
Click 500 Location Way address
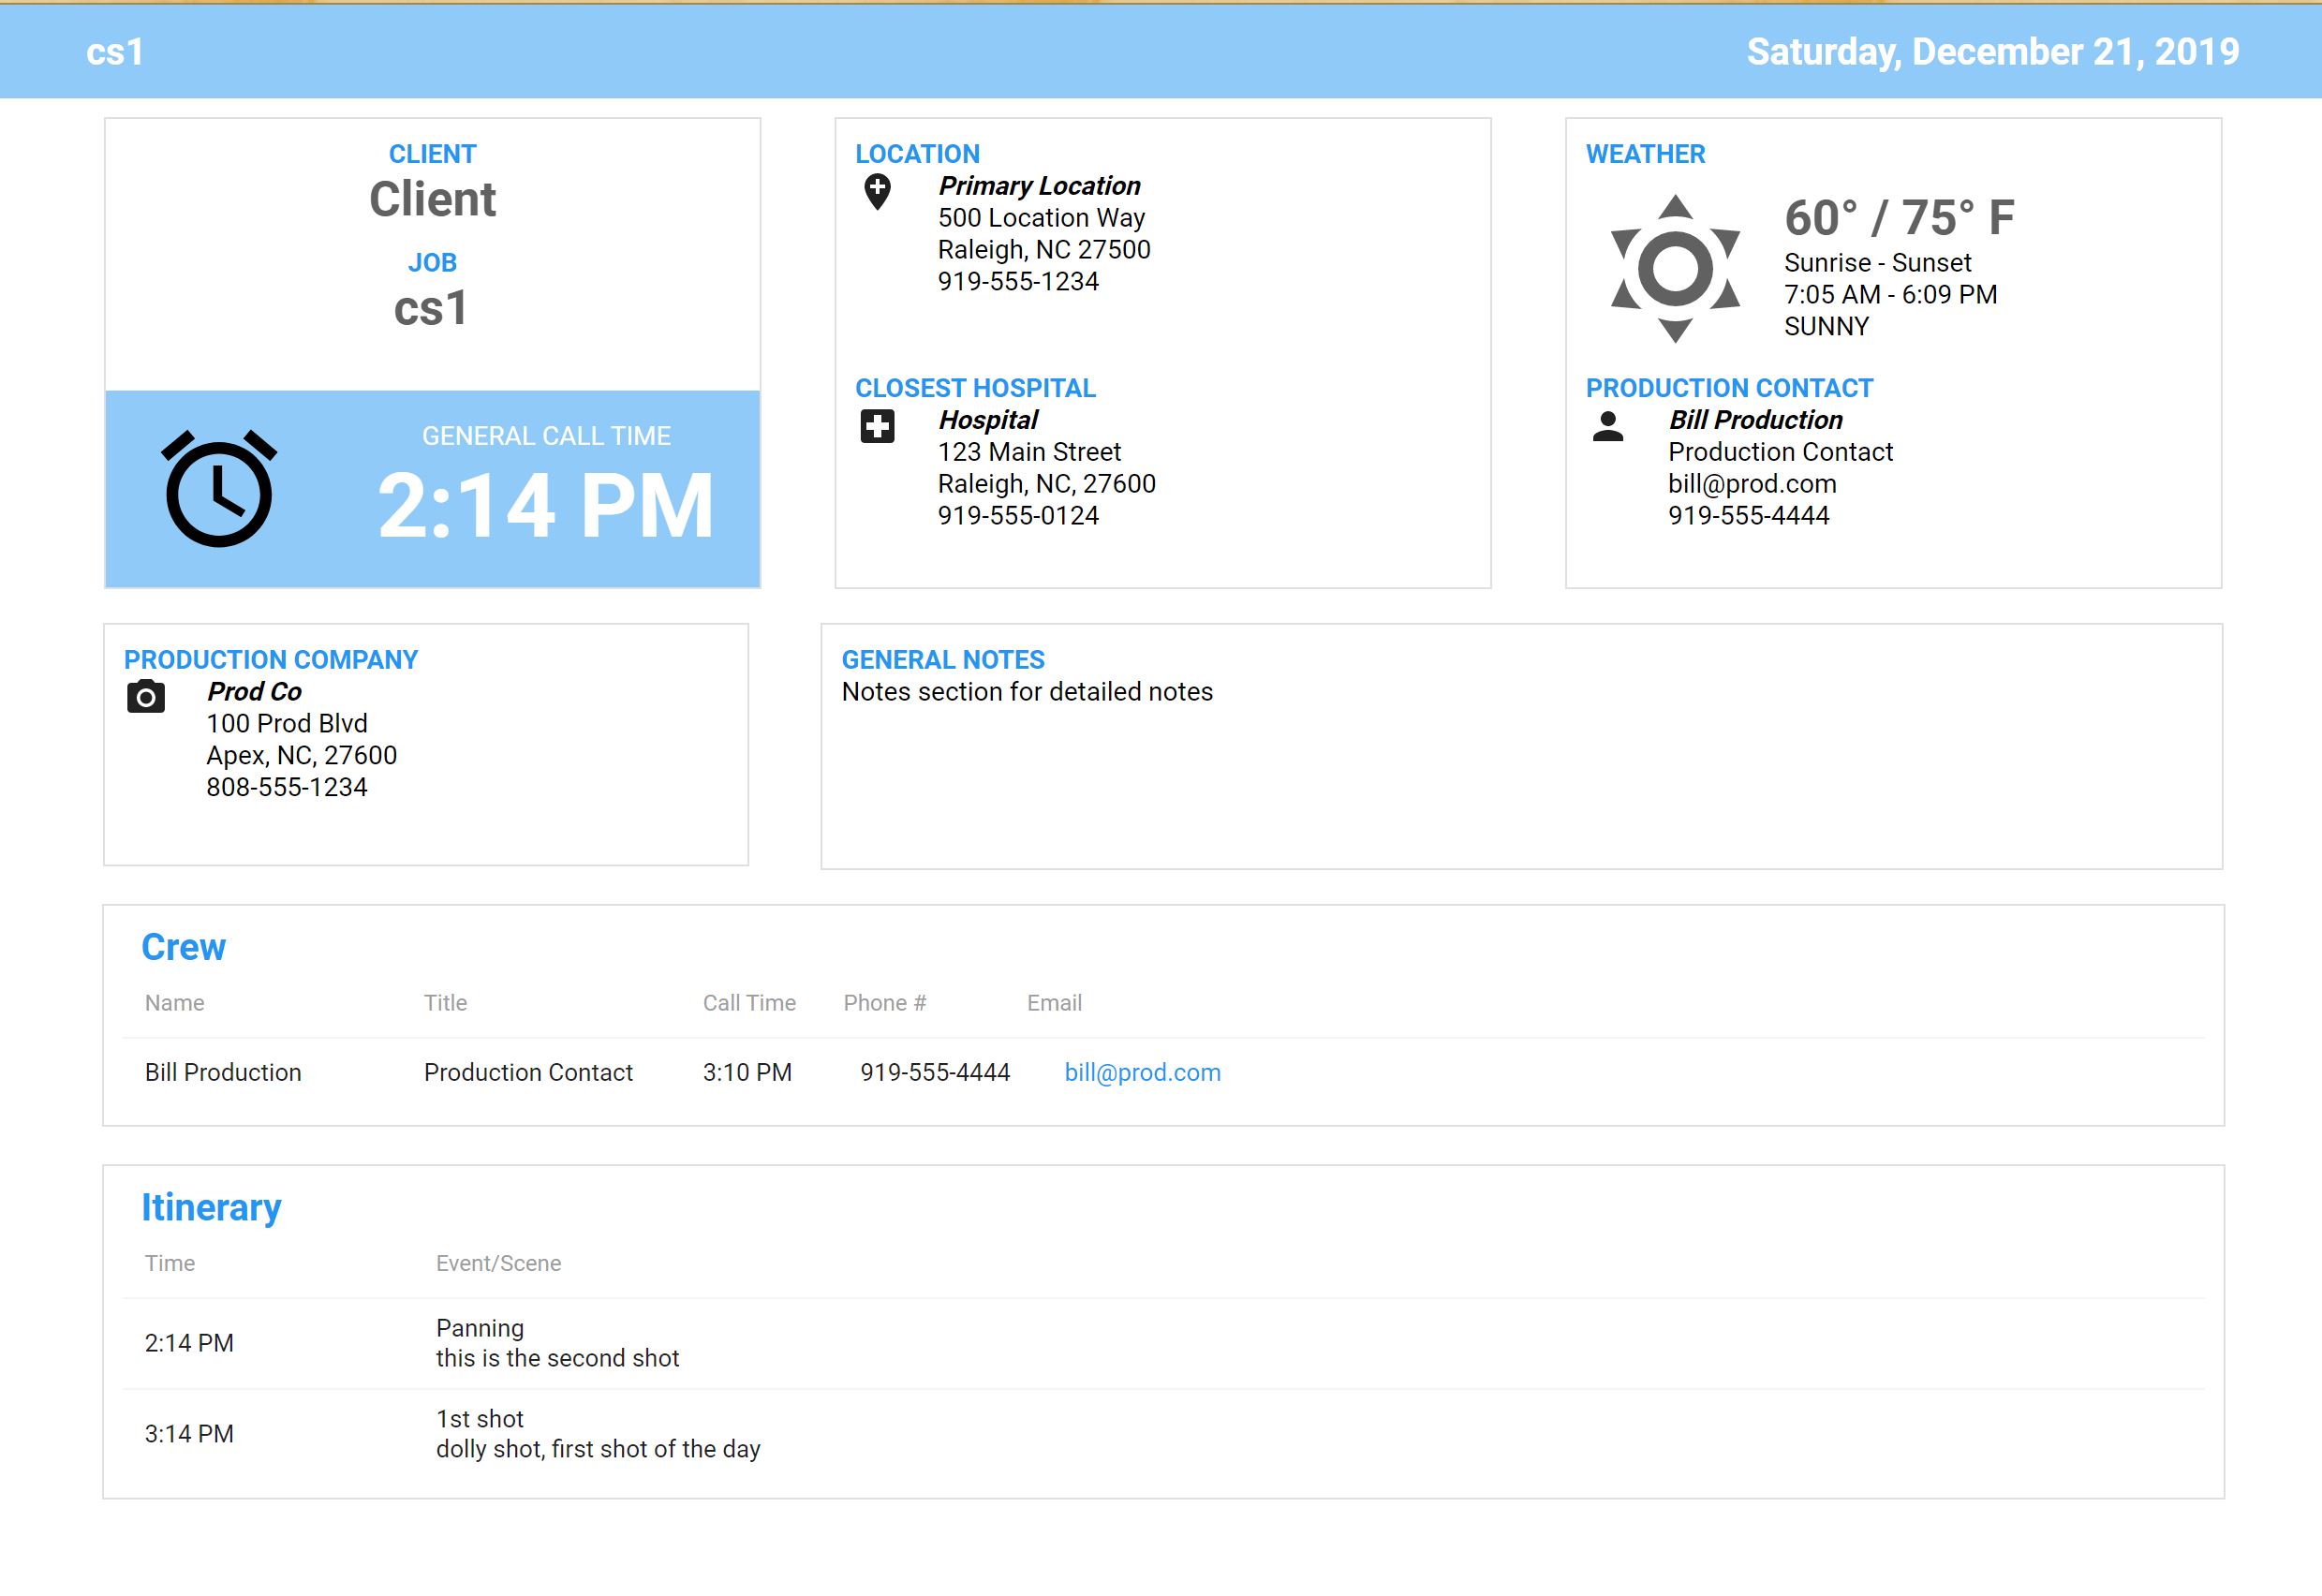(1041, 218)
